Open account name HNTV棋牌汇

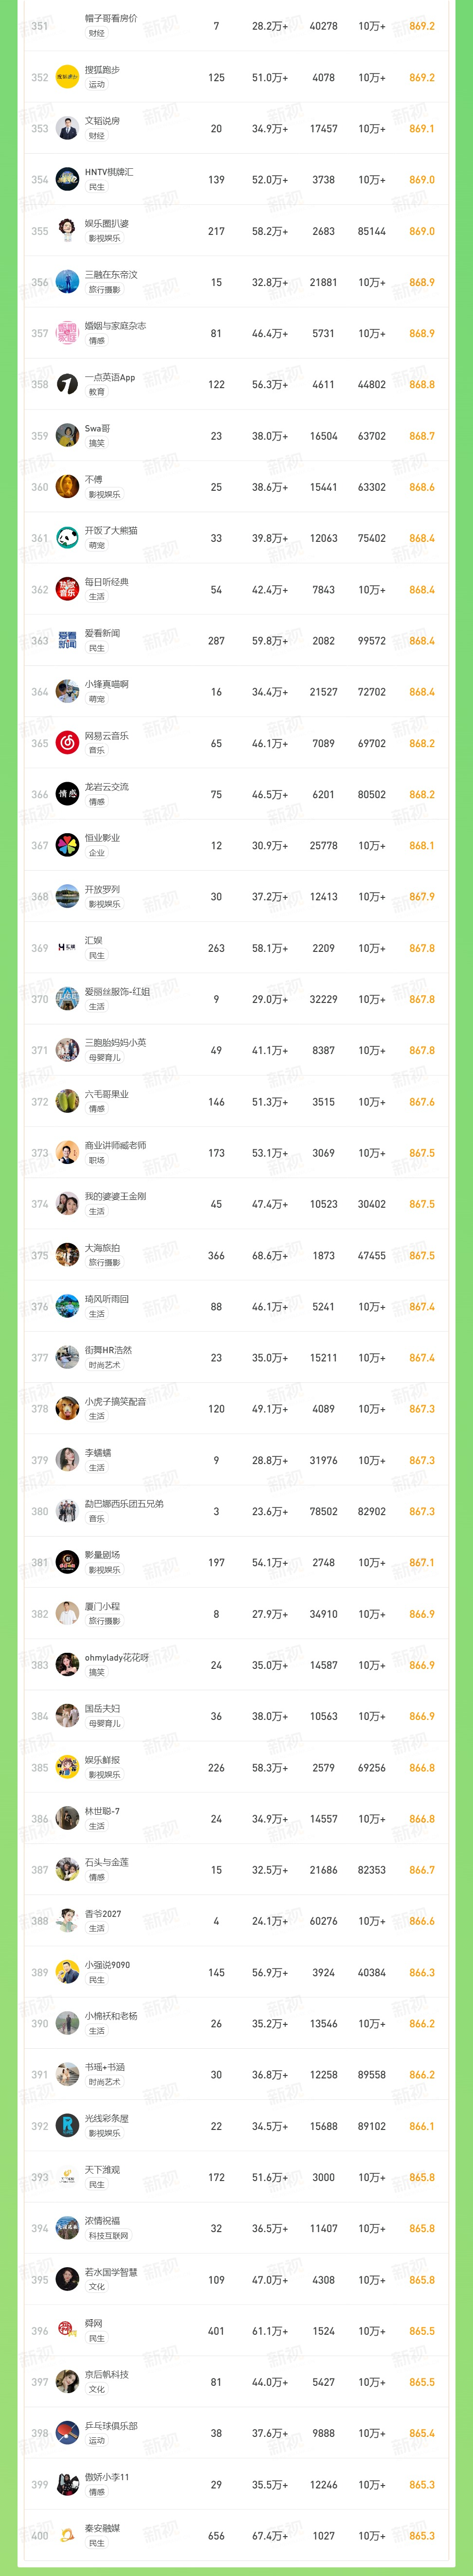[x=109, y=172]
